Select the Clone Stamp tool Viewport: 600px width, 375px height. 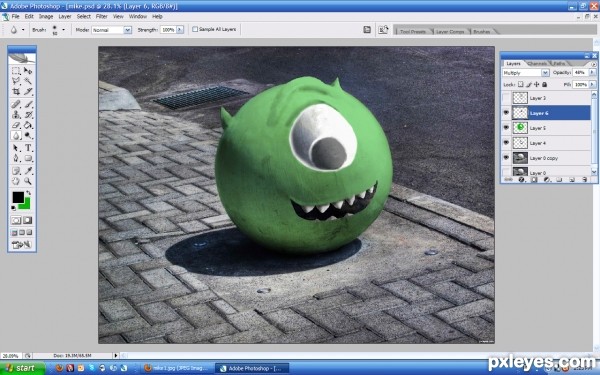pos(16,114)
